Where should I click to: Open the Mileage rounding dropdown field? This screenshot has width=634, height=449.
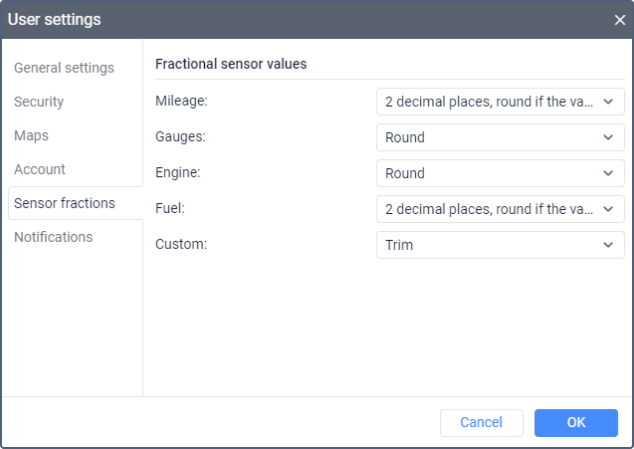[500, 102]
